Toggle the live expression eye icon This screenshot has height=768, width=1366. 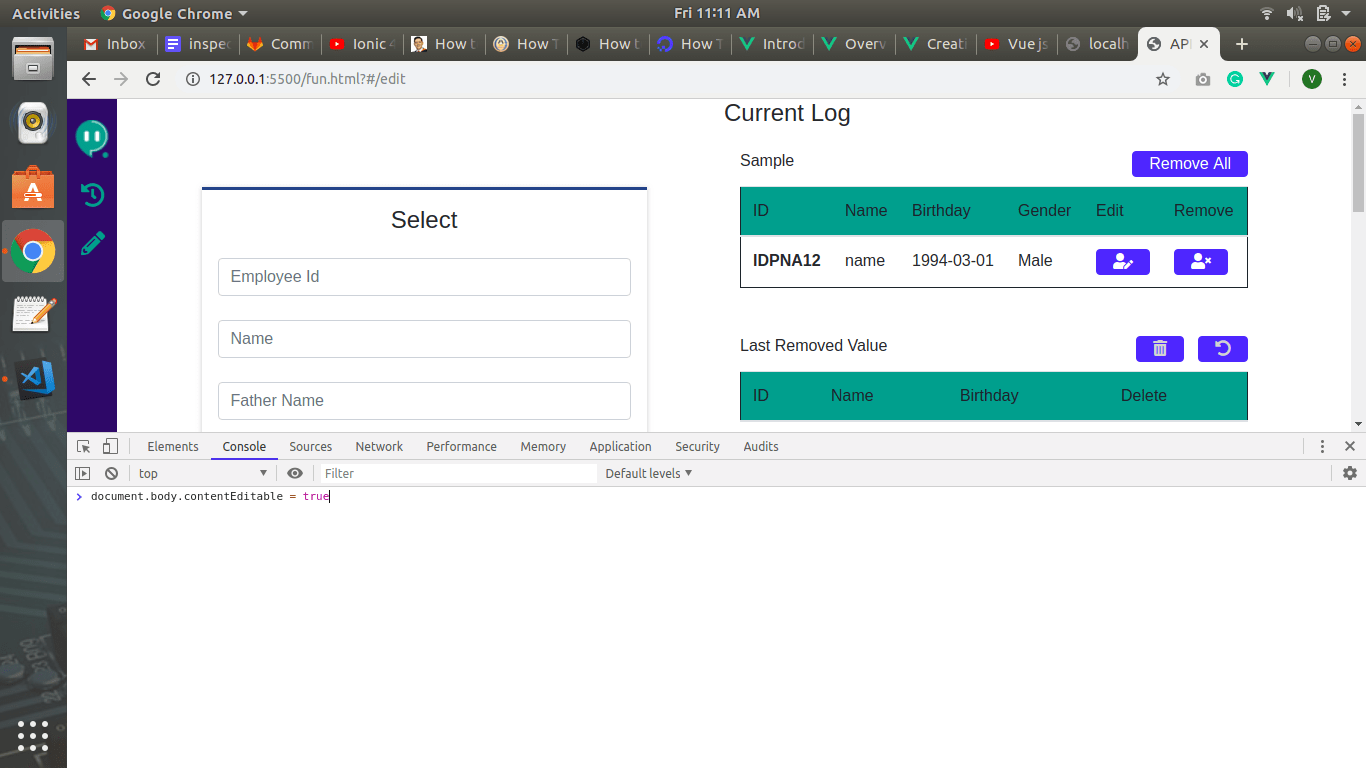click(295, 473)
